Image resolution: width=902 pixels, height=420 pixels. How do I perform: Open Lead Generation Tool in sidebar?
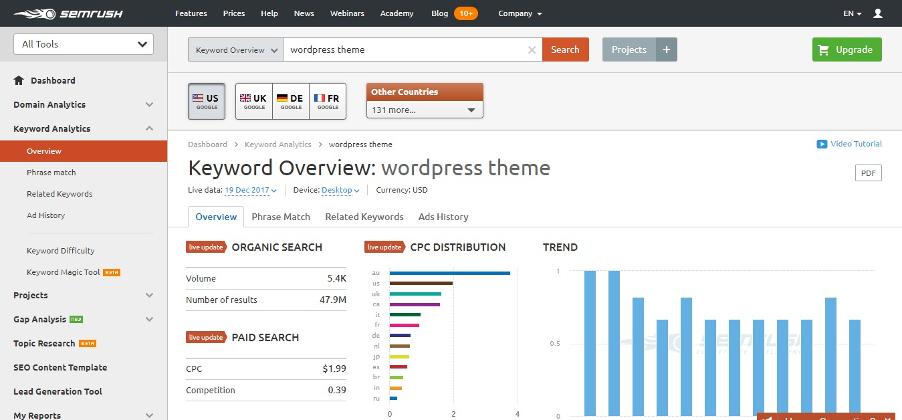58,392
